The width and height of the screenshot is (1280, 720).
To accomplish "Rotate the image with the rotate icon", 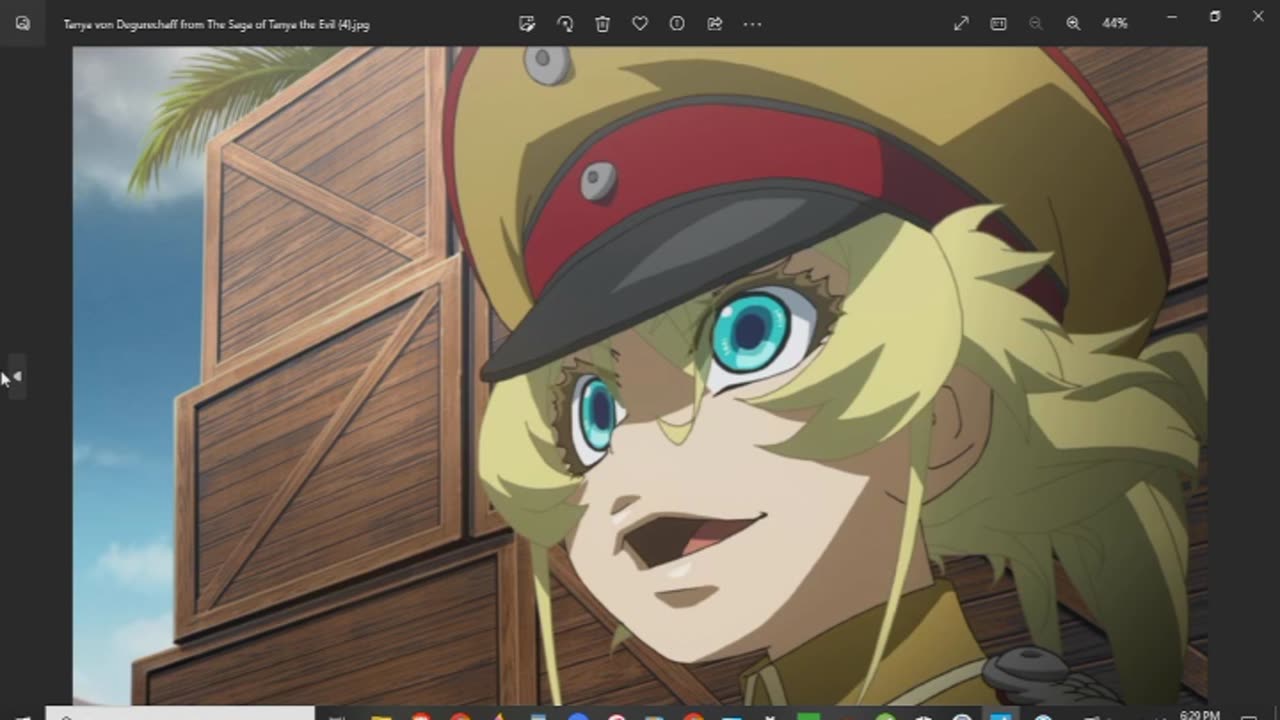I will (565, 23).
